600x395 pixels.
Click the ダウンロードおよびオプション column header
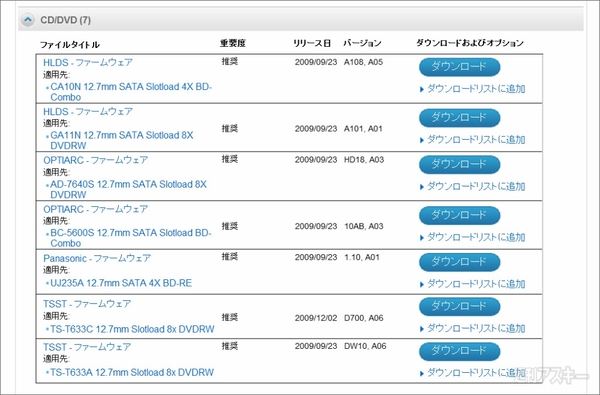point(470,43)
